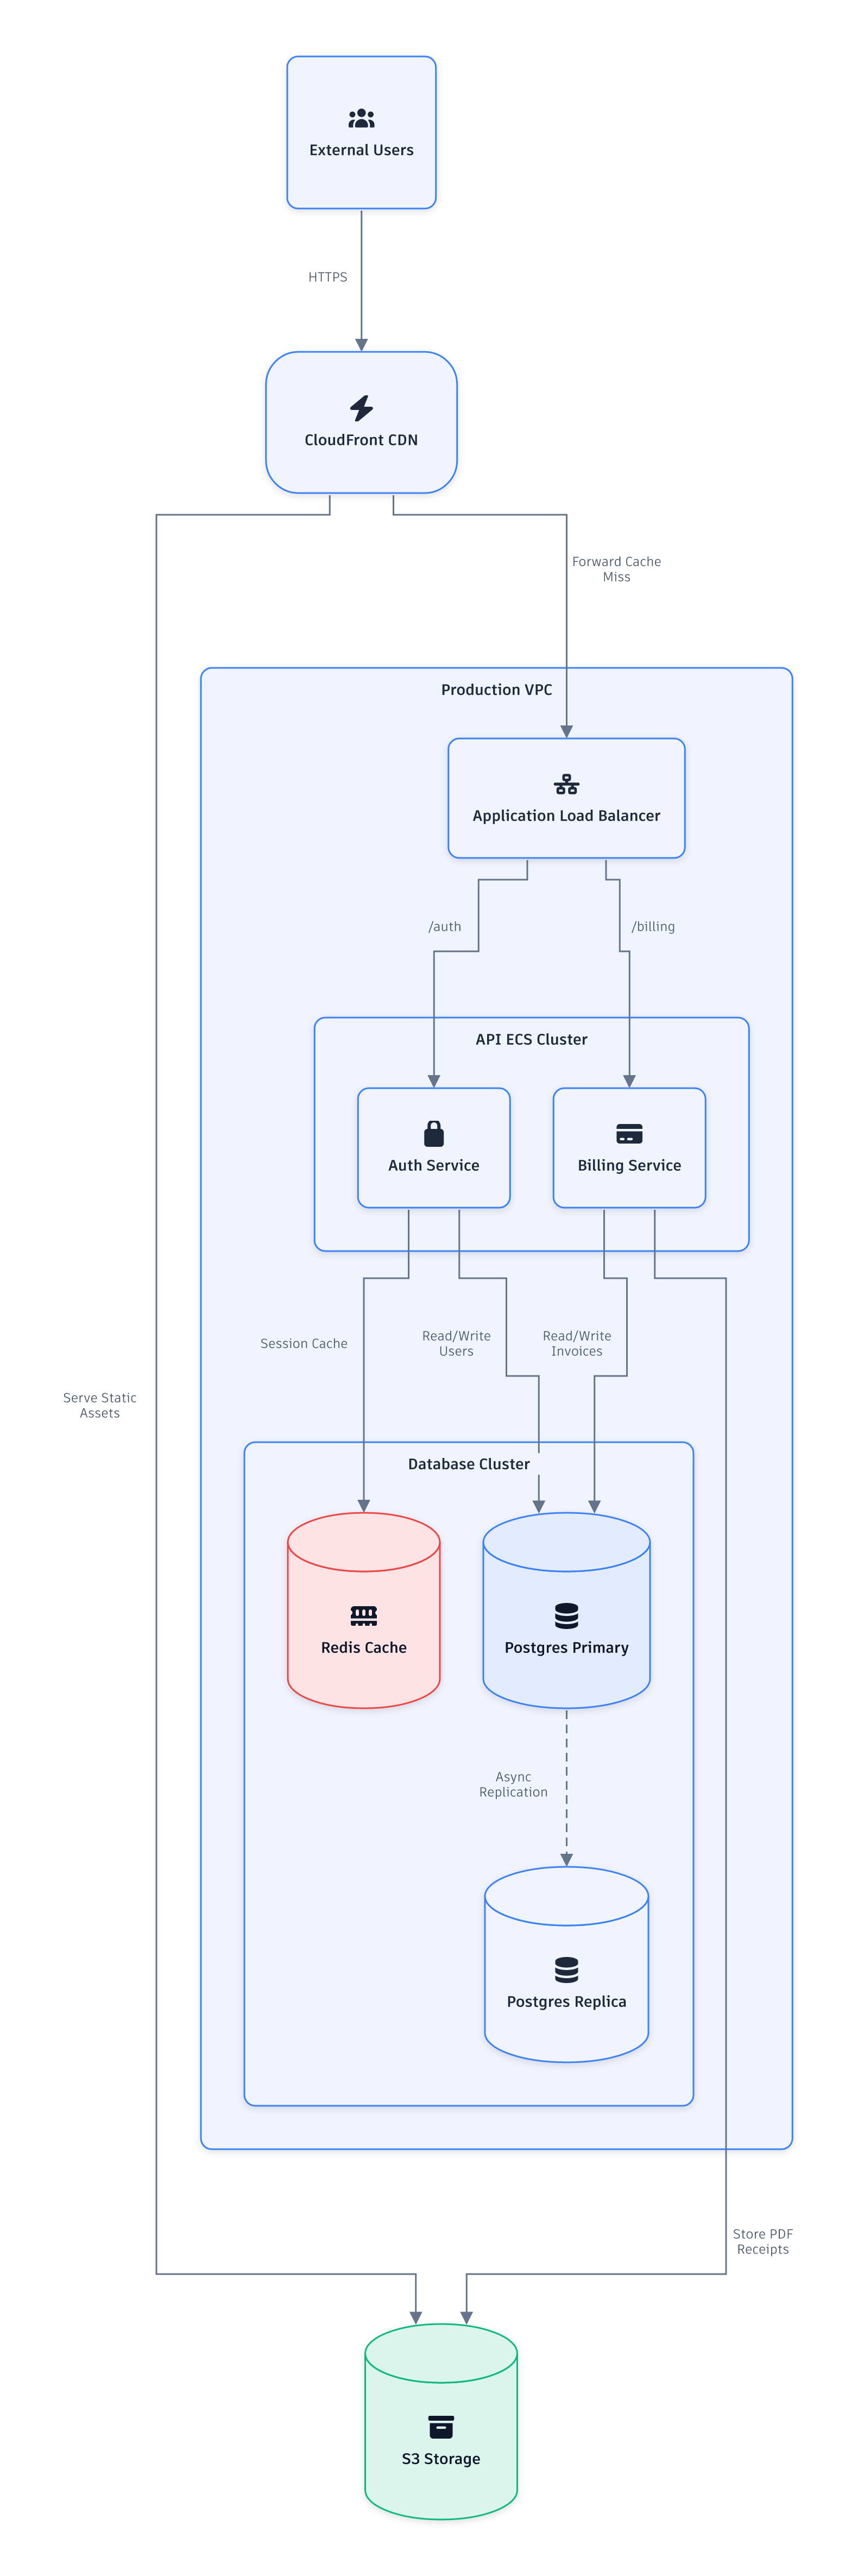
Task: Click the External Users people icon
Action: click(361, 119)
